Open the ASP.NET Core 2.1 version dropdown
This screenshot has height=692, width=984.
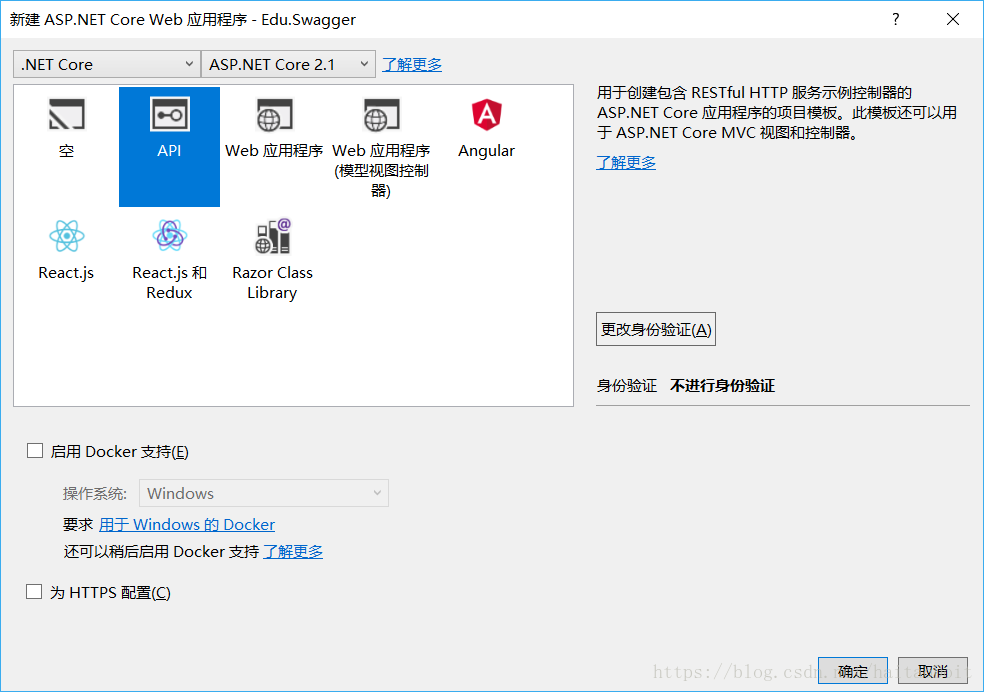(x=288, y=64)
